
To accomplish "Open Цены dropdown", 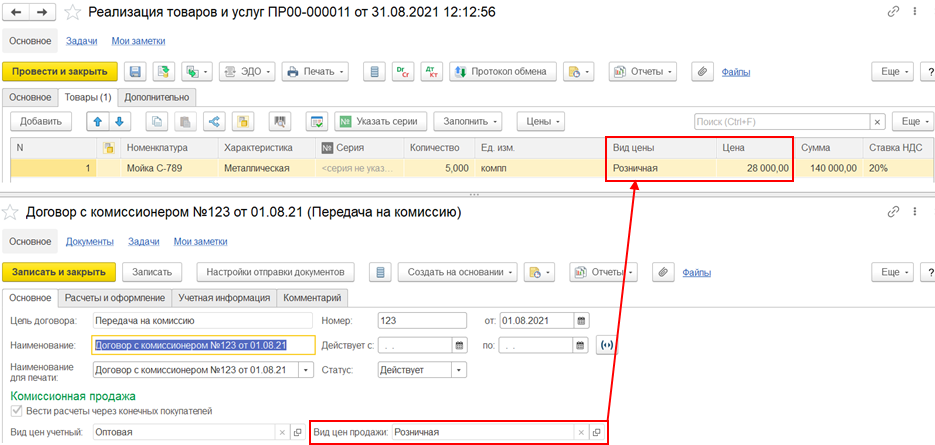I will click(x=540, y=121).
